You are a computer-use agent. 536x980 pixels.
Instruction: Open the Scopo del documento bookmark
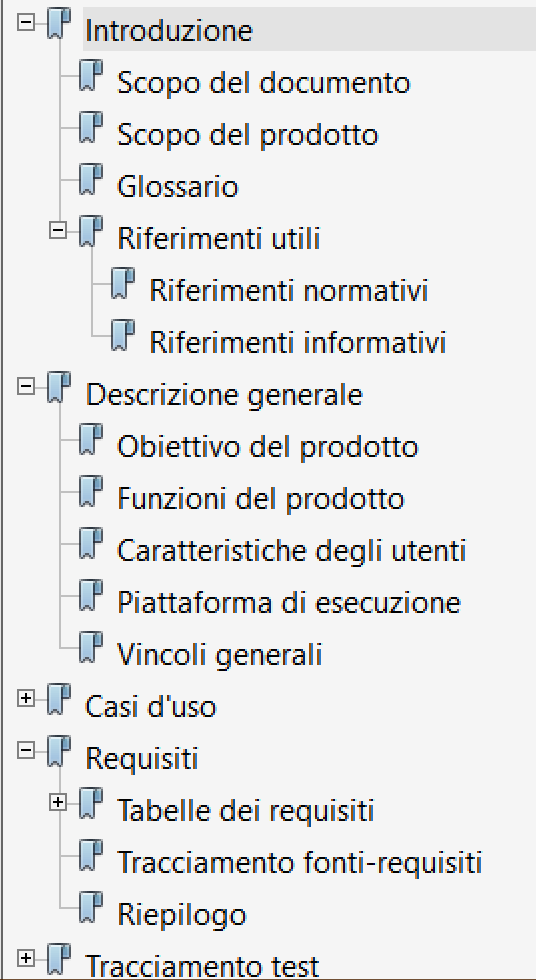264,82
